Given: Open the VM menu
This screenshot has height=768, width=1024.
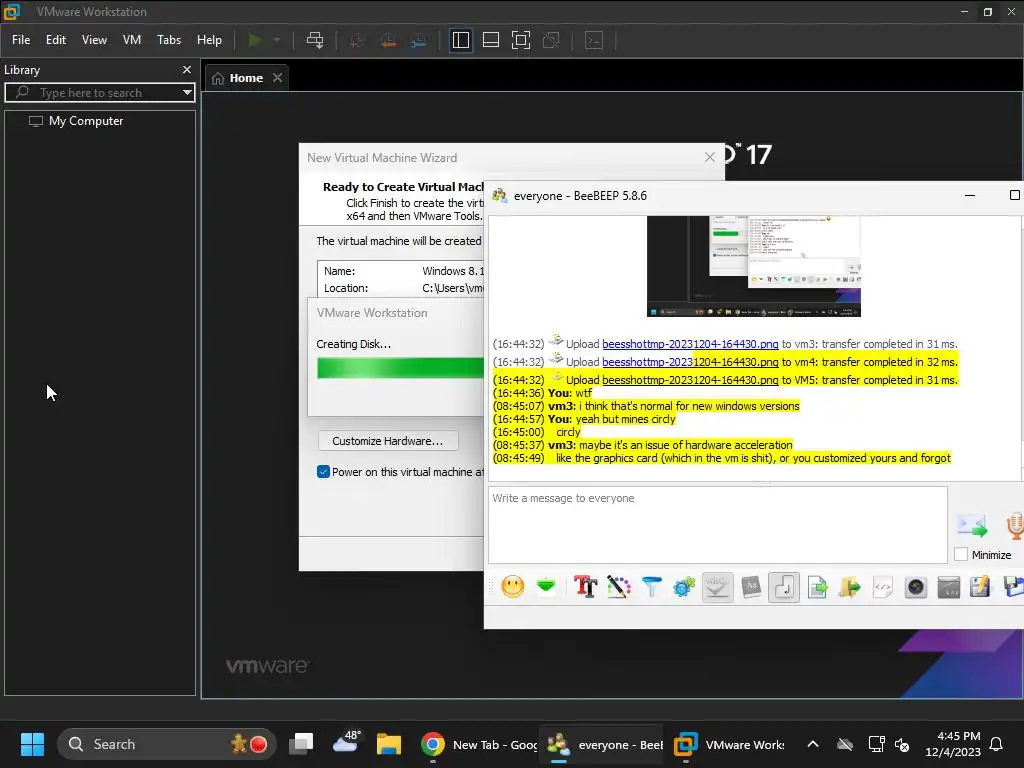Looking at the screenshot, I should [x=132, y=40].
